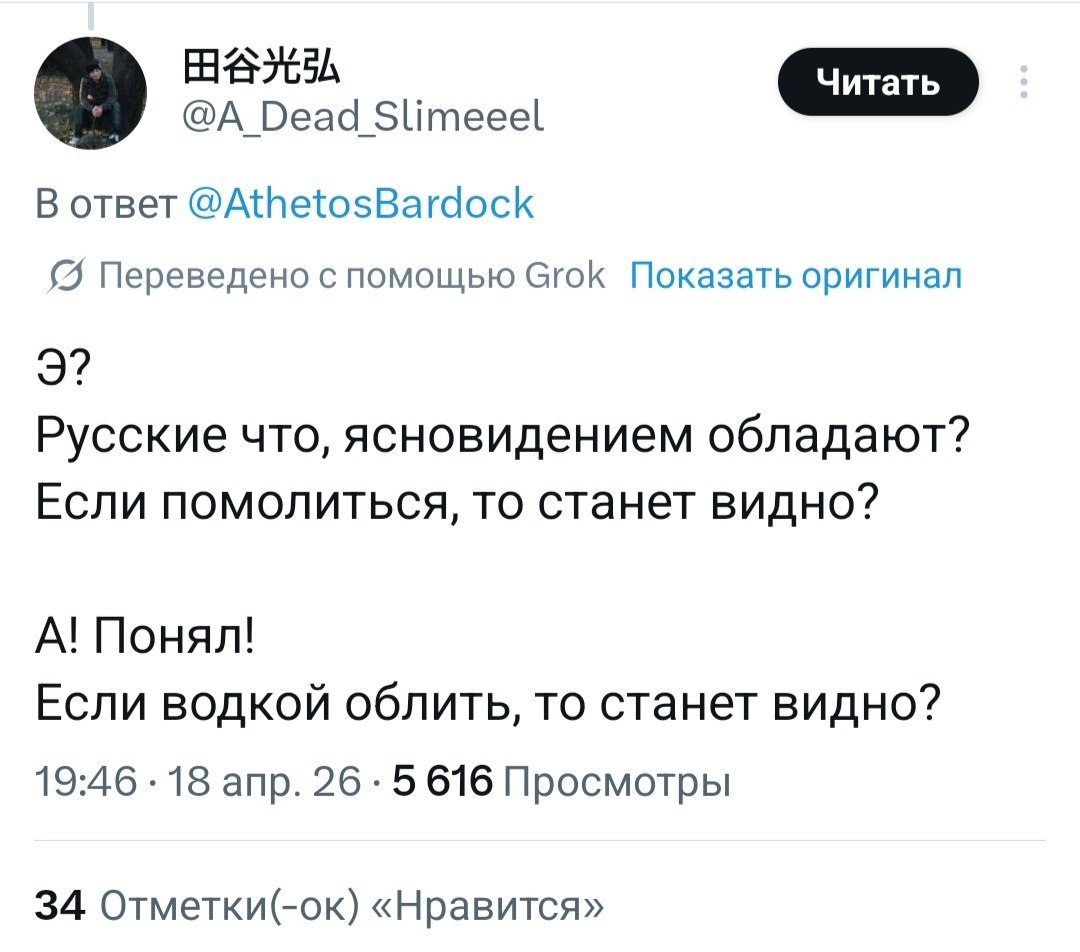Open the @A_Dead_Slimeeel handle
The height and width of the screenshot is (952, 1080).
(363, 121)
